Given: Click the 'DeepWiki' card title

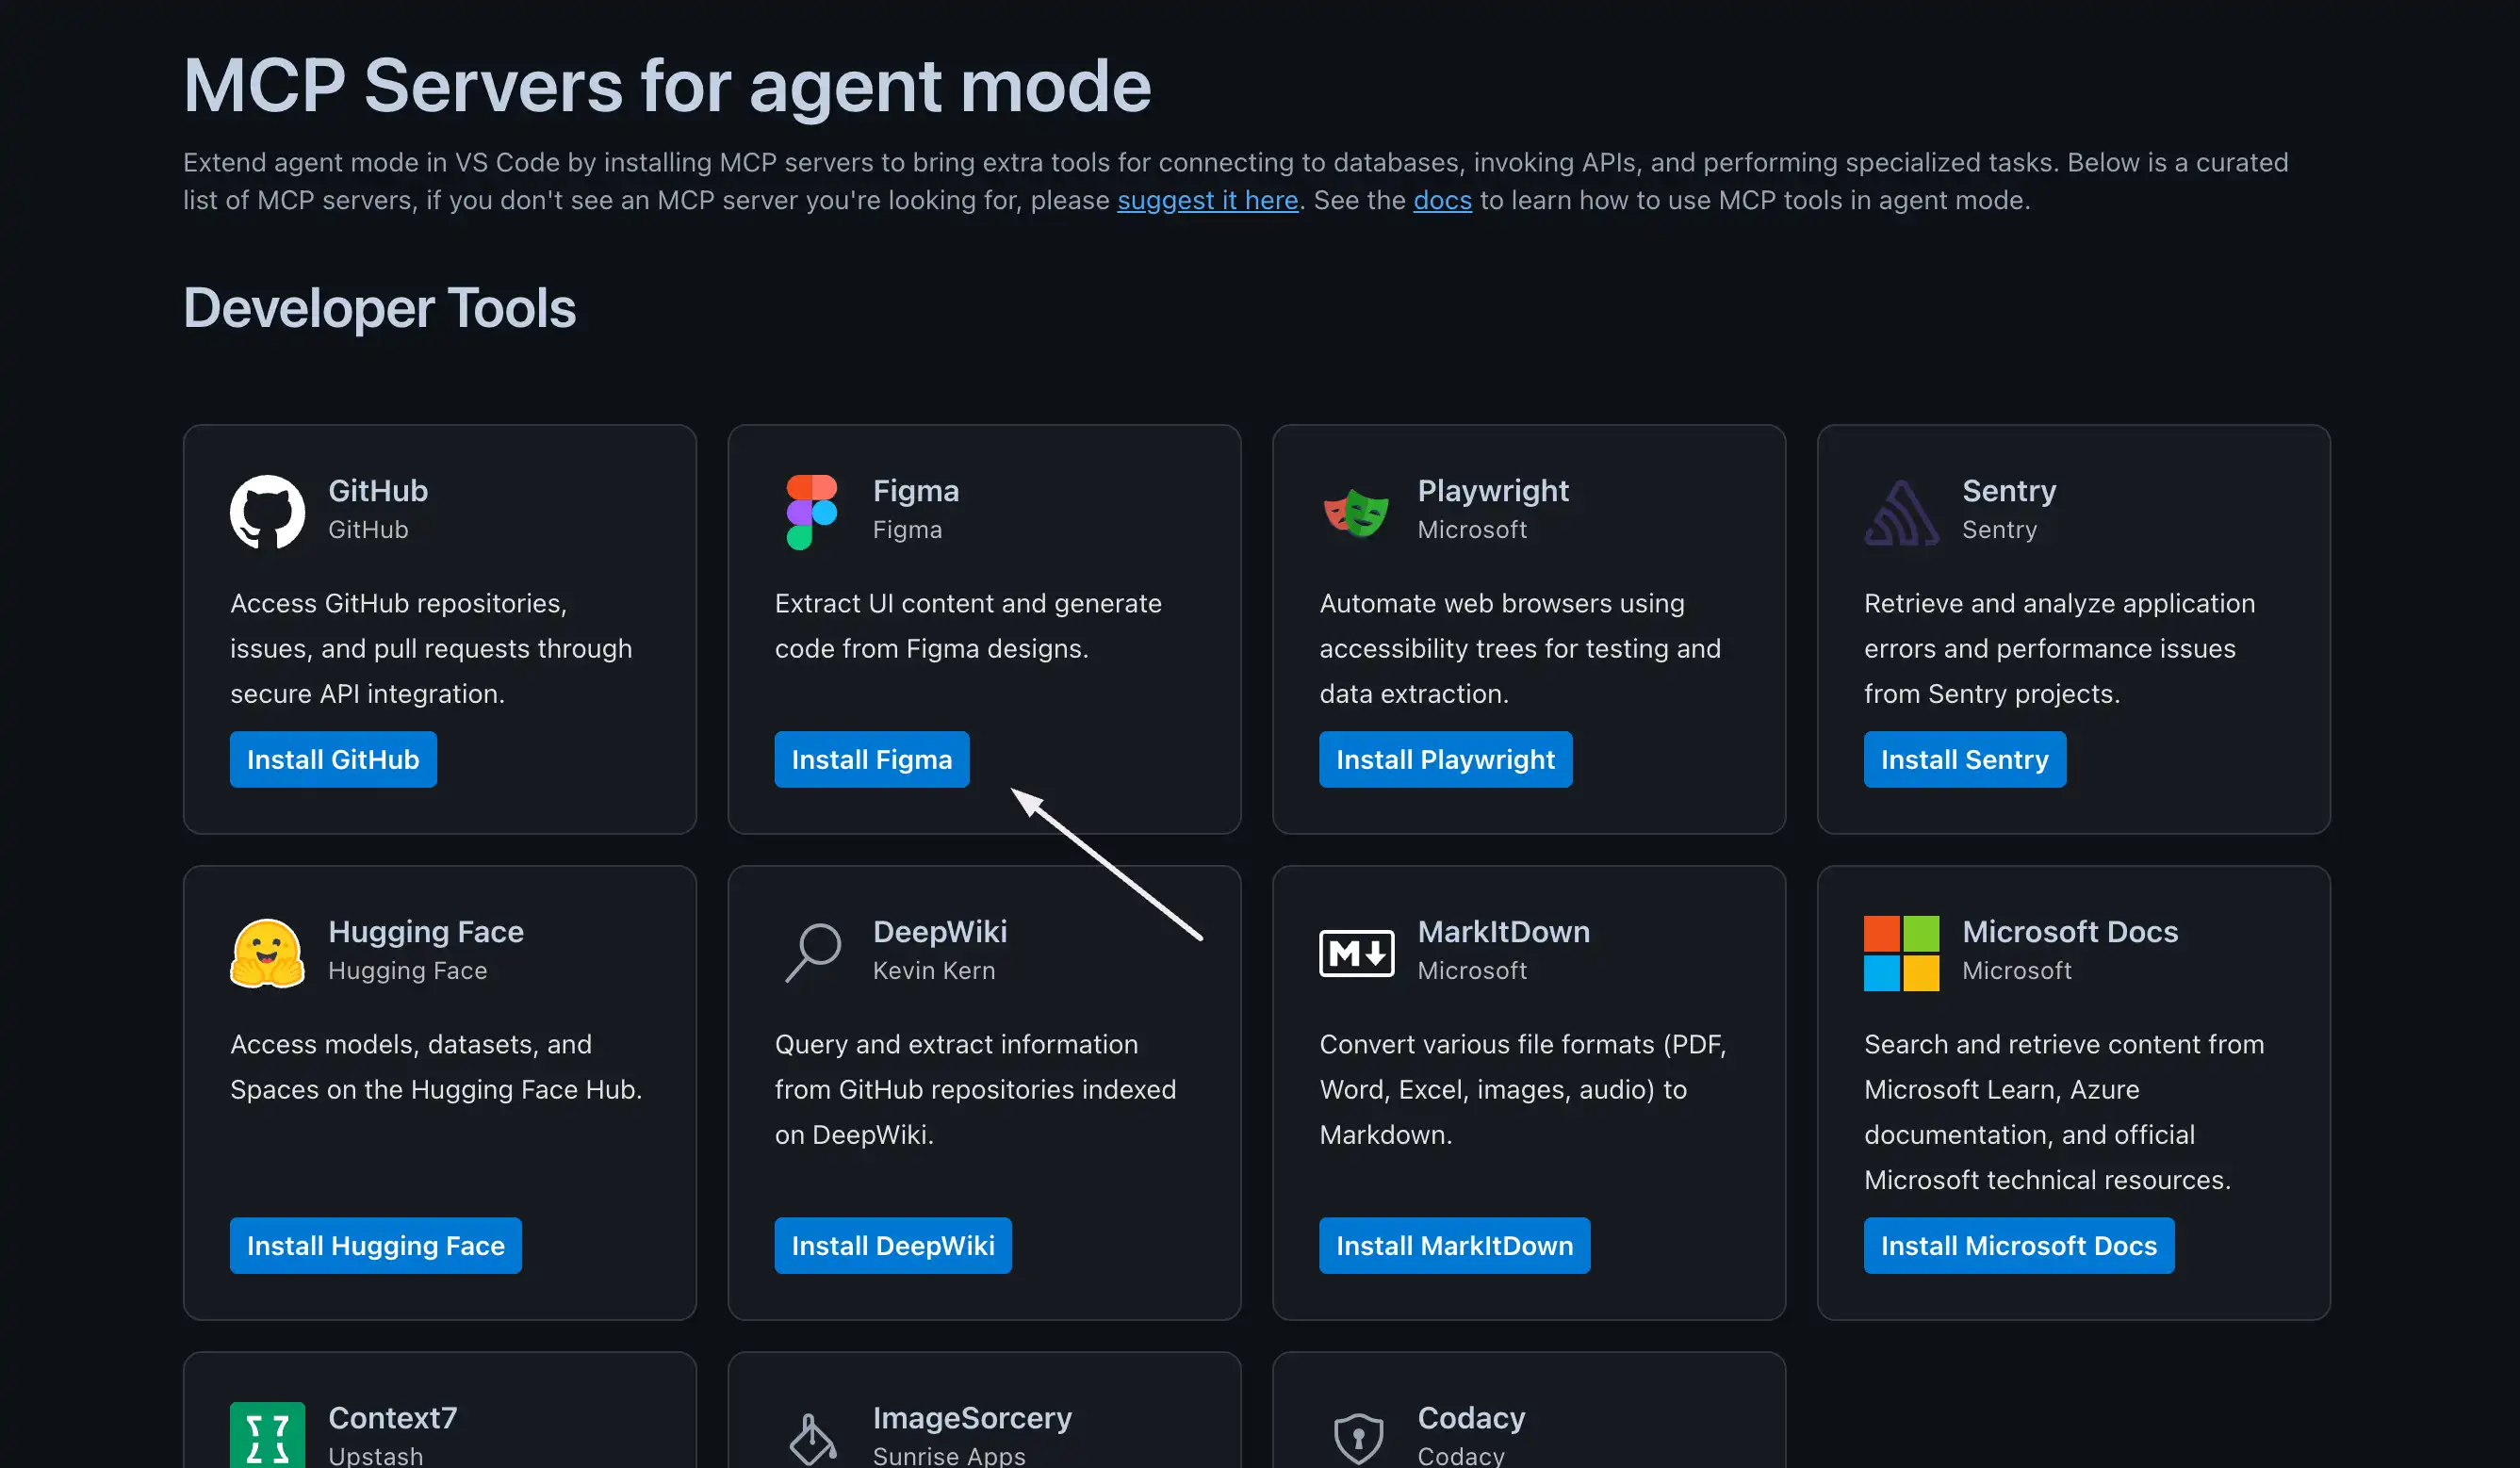Looking at the screenshot, I should (x=940, y=932).
